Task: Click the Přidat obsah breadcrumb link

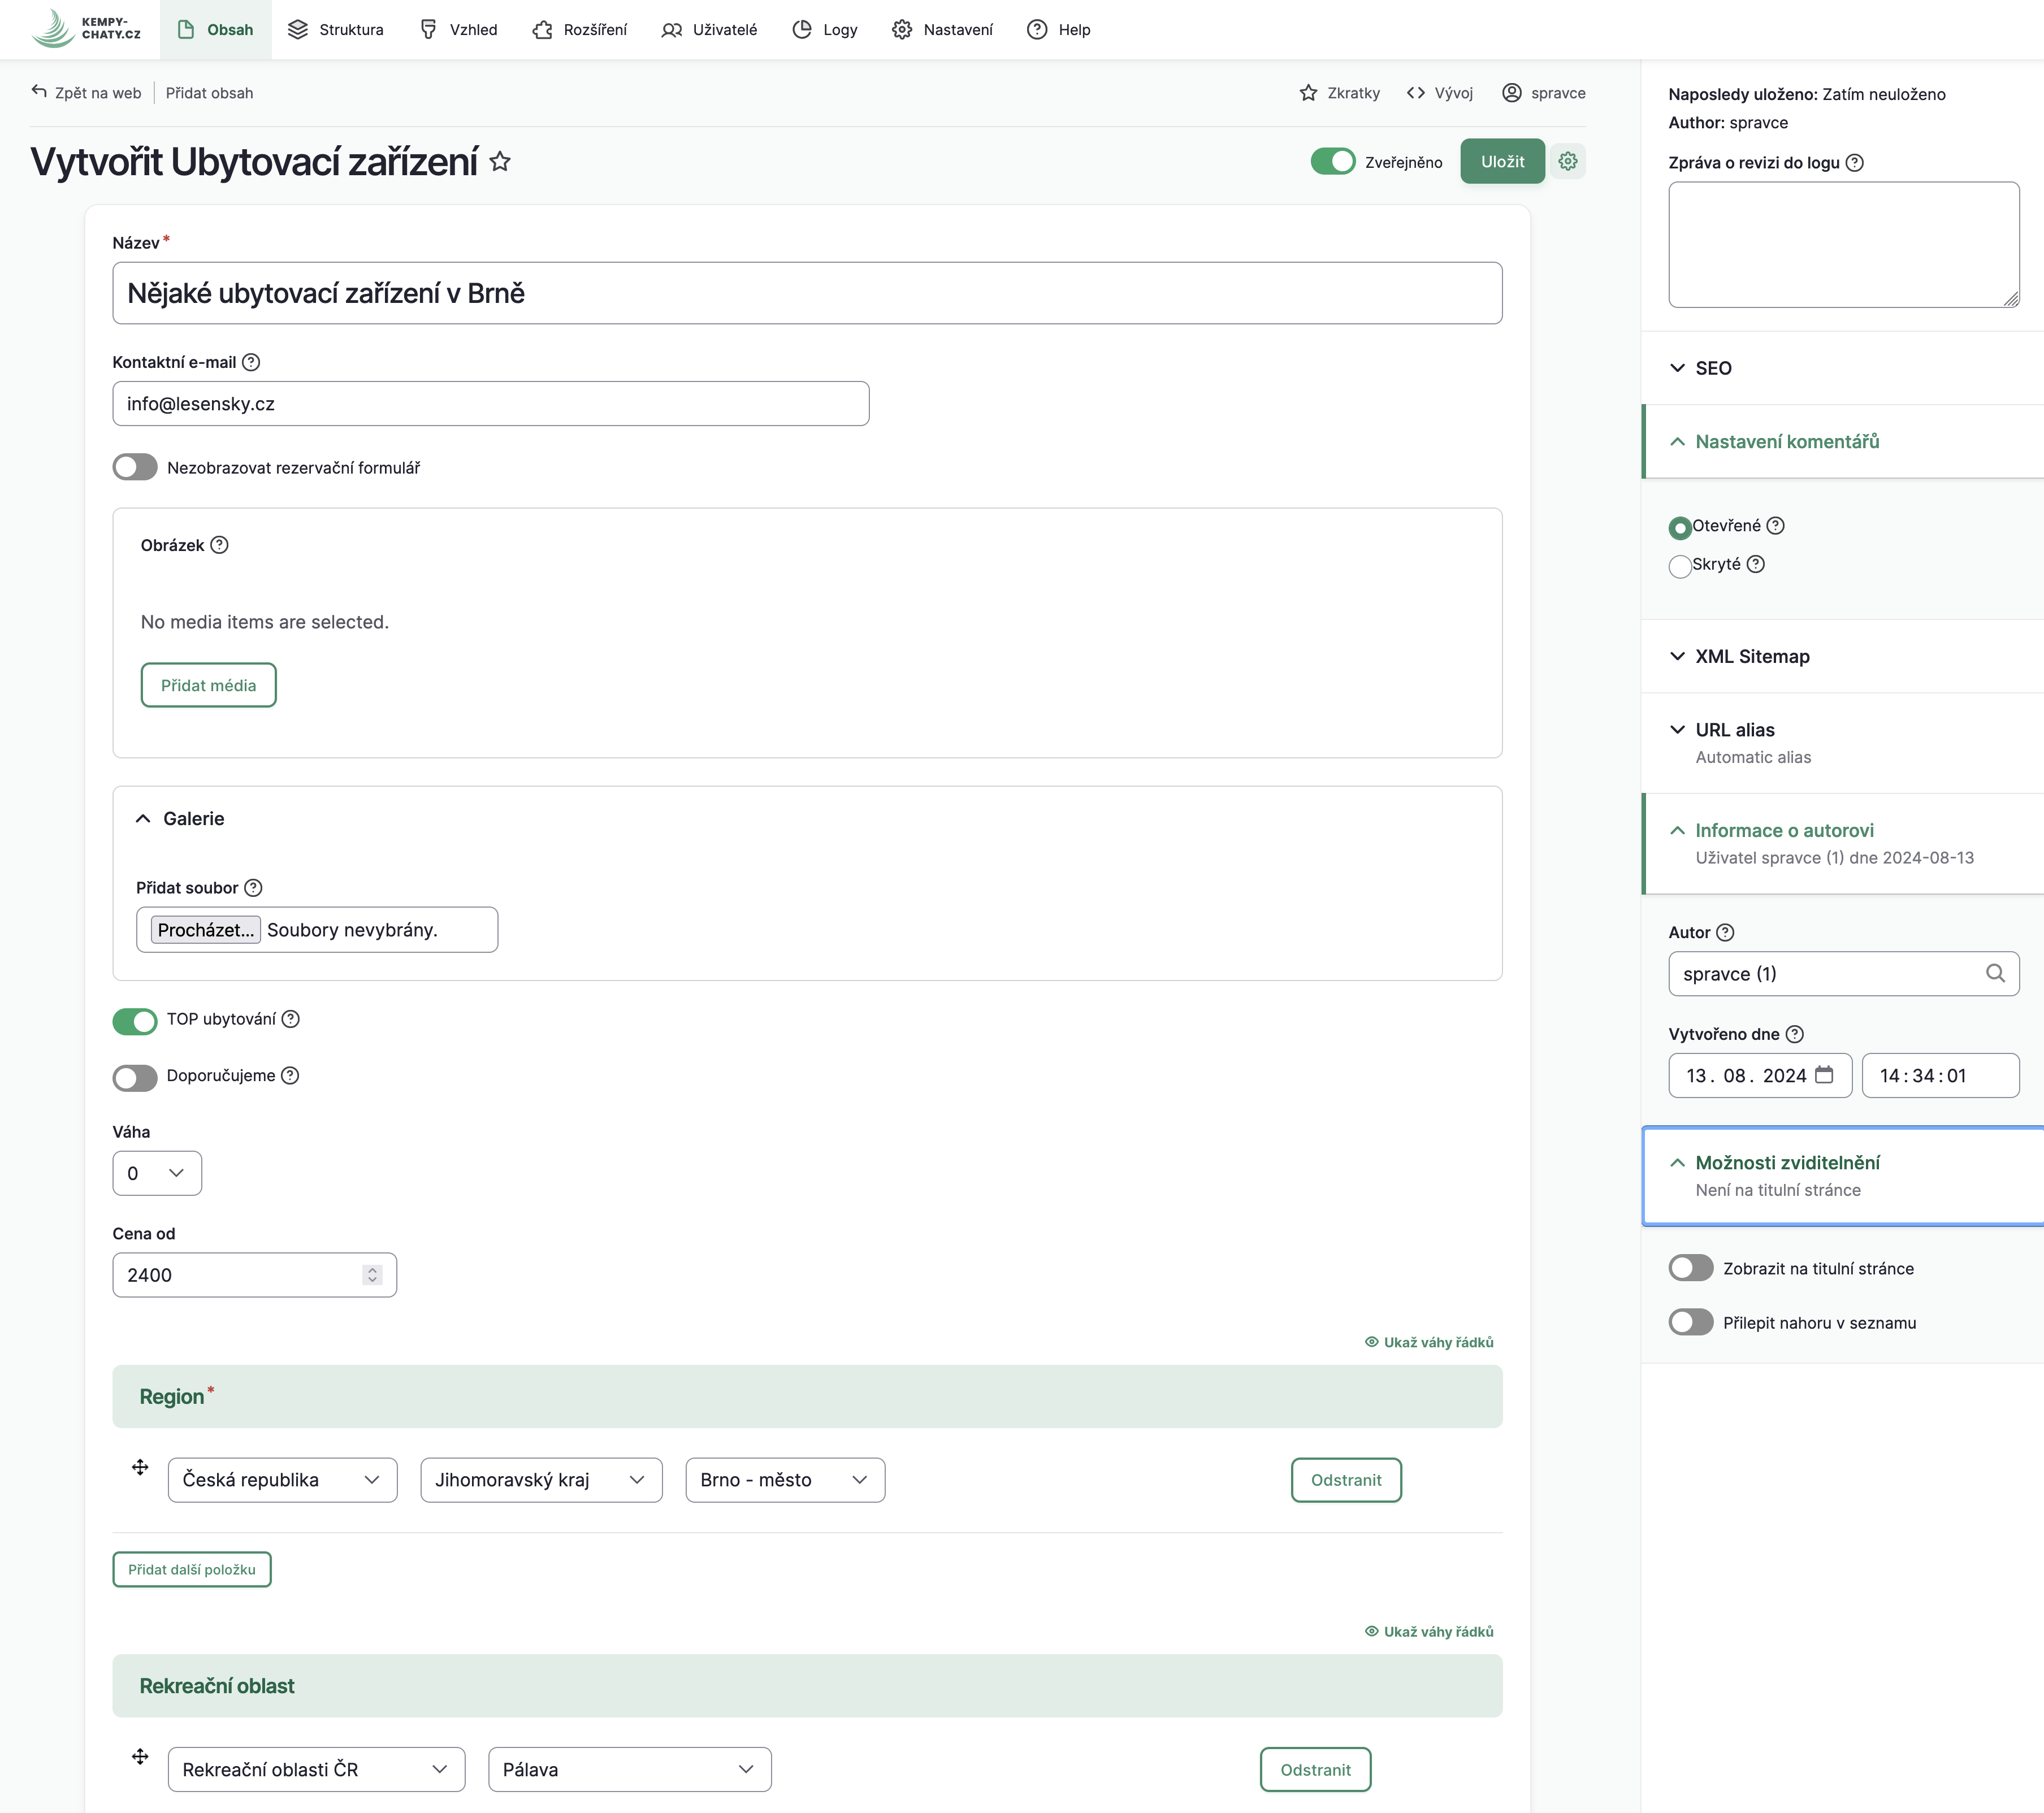Action: tap(209, 93)
